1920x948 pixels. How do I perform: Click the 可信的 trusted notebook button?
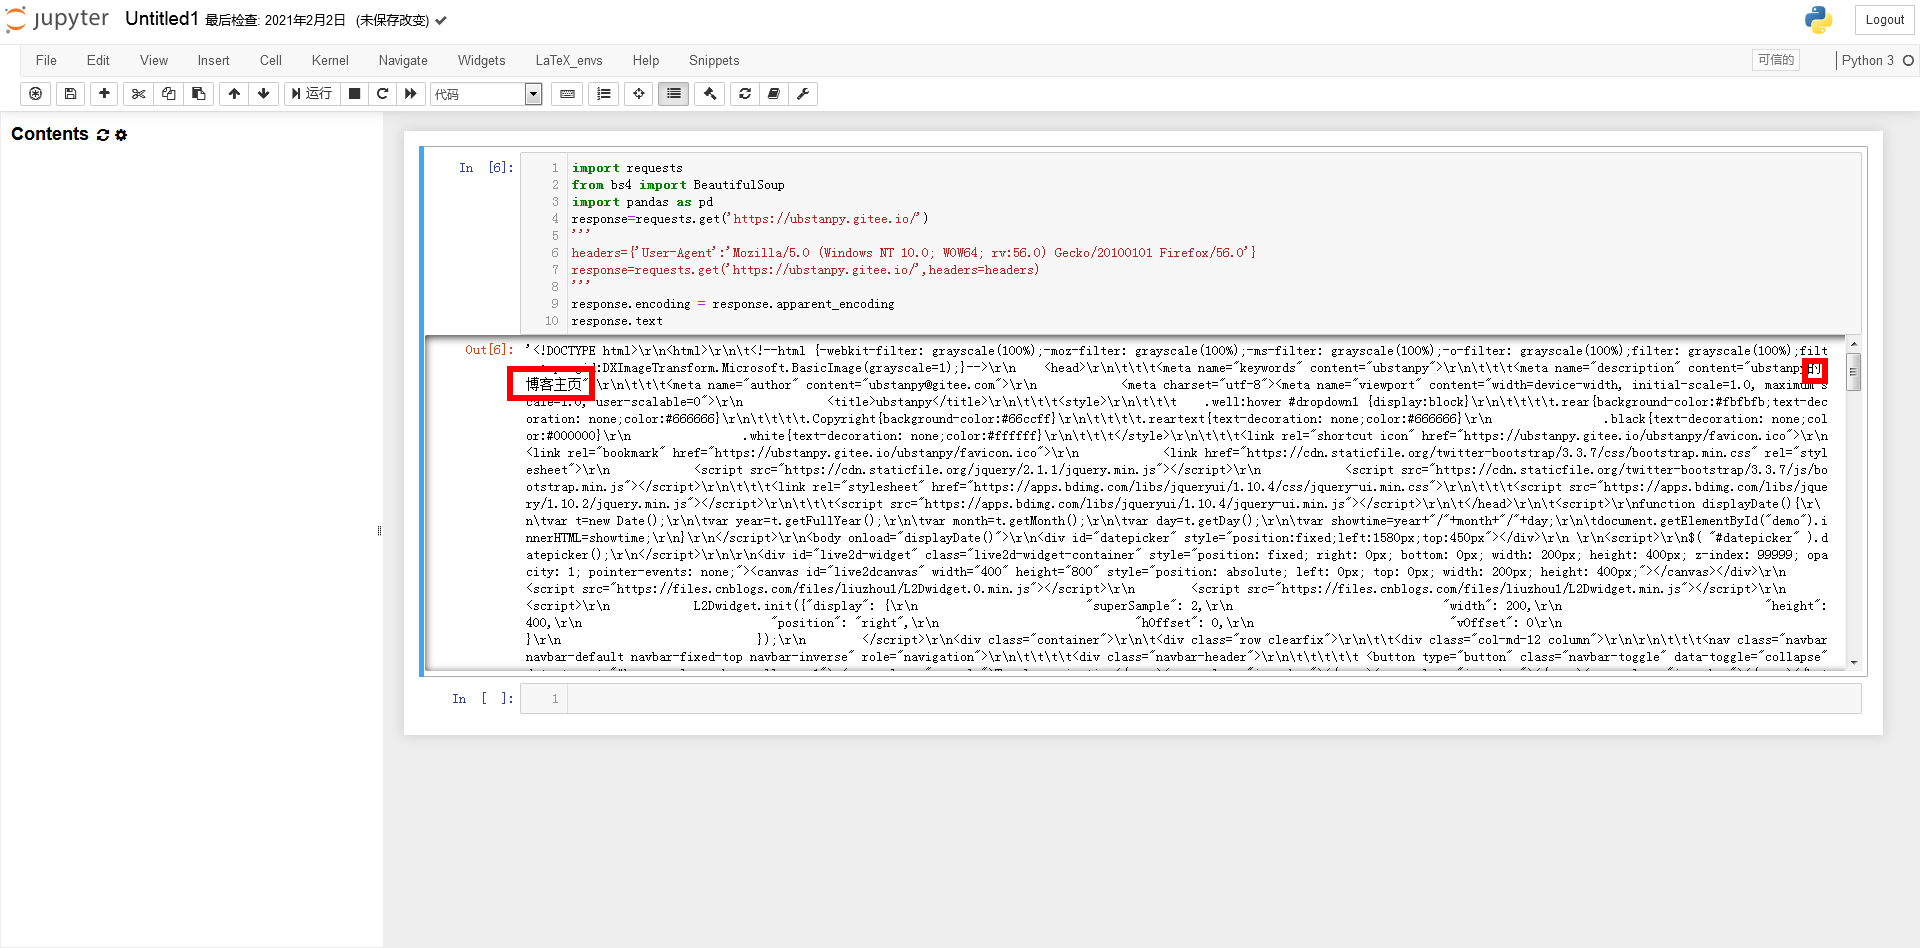[1776, 60]
